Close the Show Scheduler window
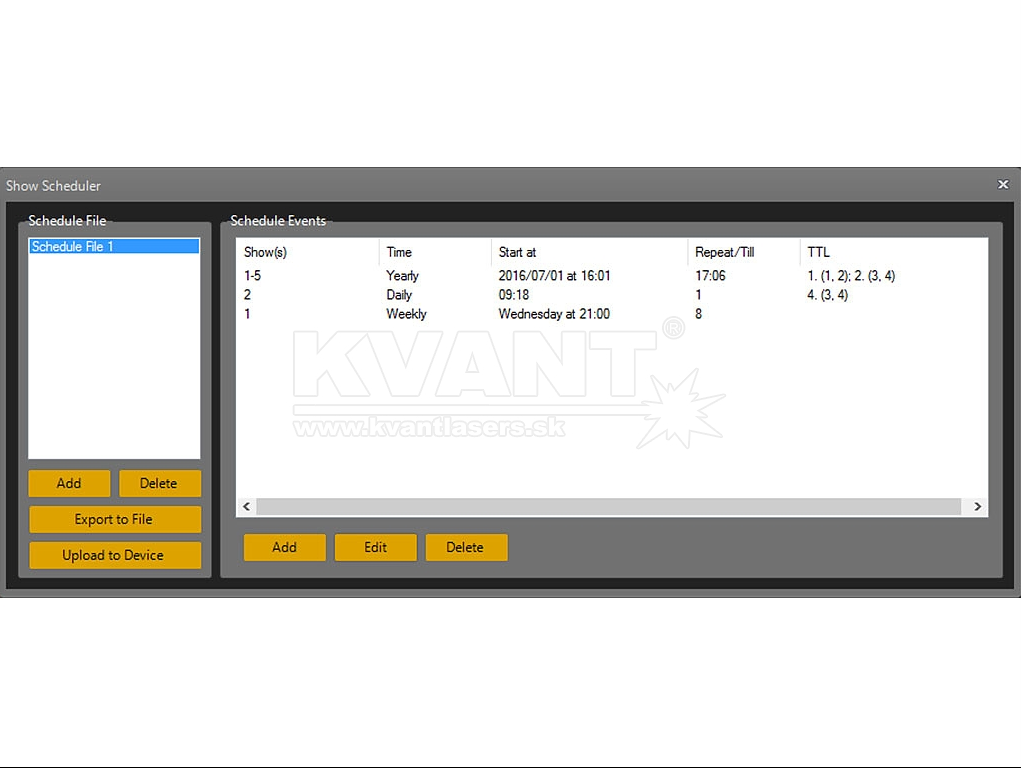The image size is (1021, 768). (1003, 185)
